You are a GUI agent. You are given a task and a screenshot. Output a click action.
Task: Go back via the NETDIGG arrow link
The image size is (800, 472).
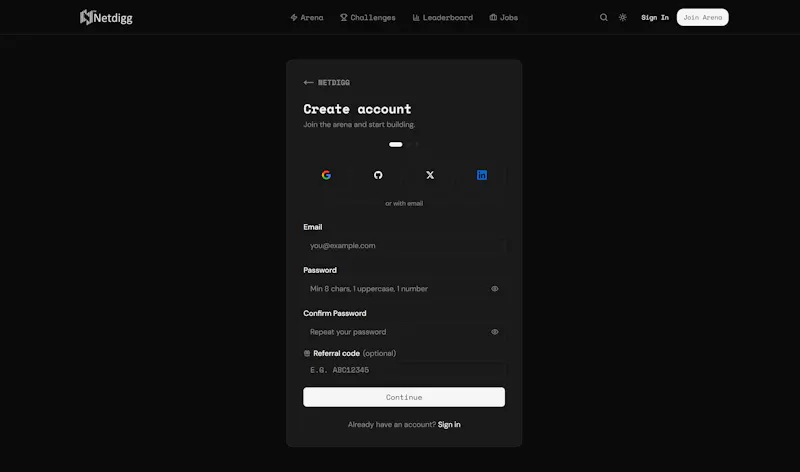[327, 82]
